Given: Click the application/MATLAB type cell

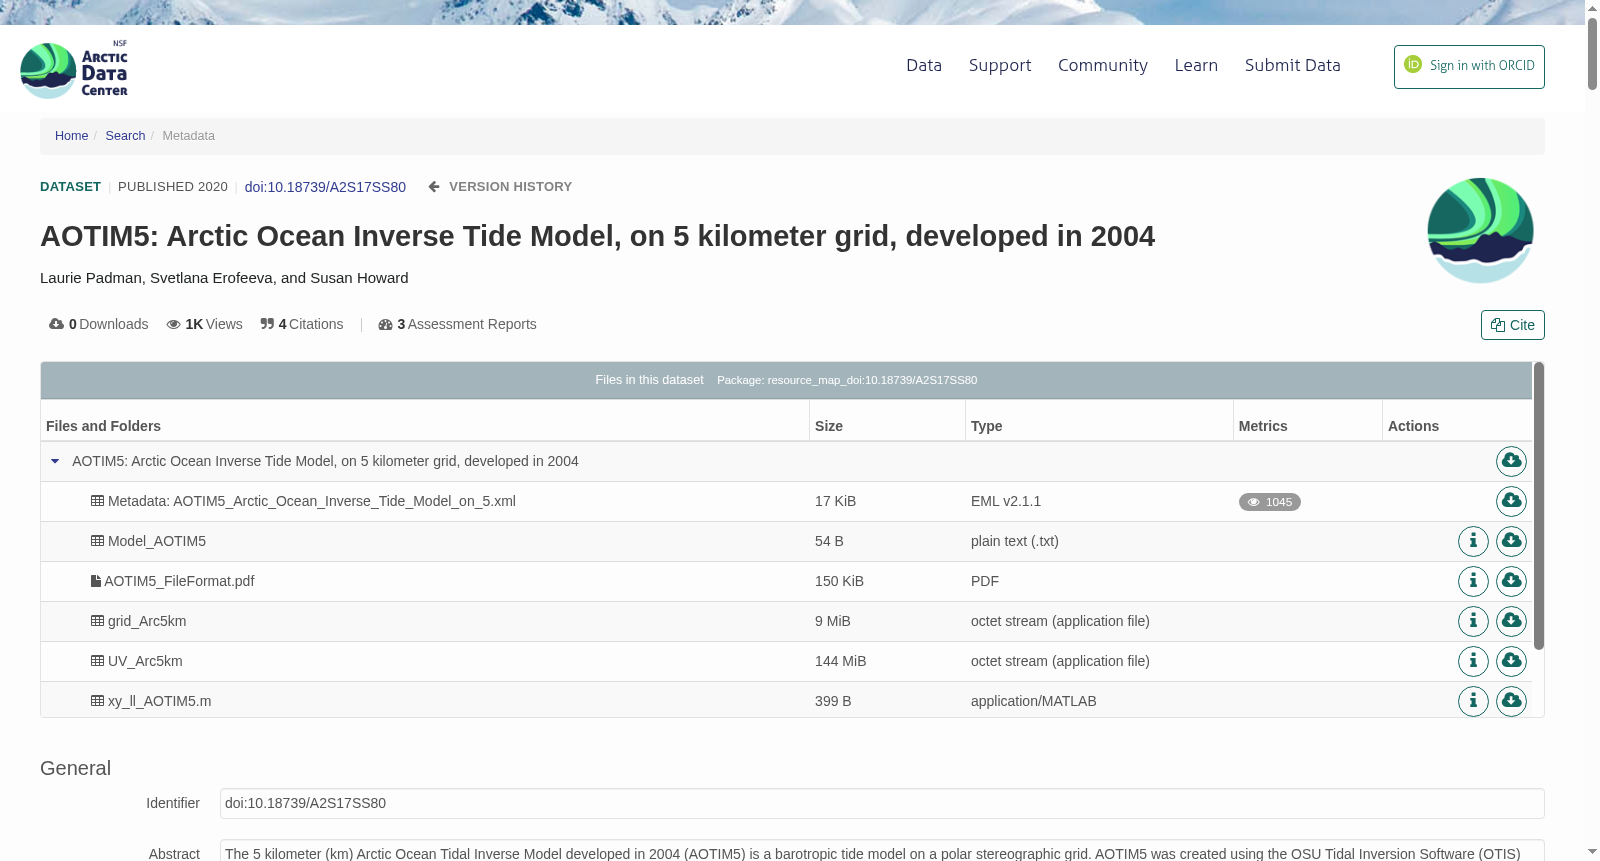Looking at the screenshot, I should 1033,701.
